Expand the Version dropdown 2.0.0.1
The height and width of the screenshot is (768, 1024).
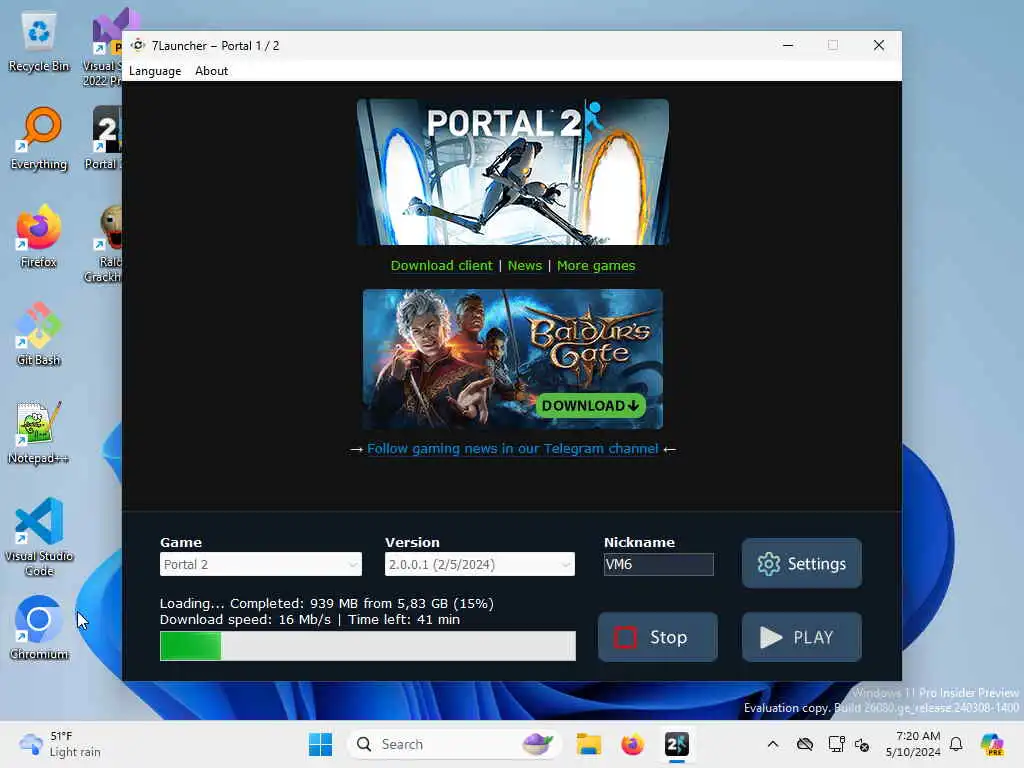pos(480,564)
